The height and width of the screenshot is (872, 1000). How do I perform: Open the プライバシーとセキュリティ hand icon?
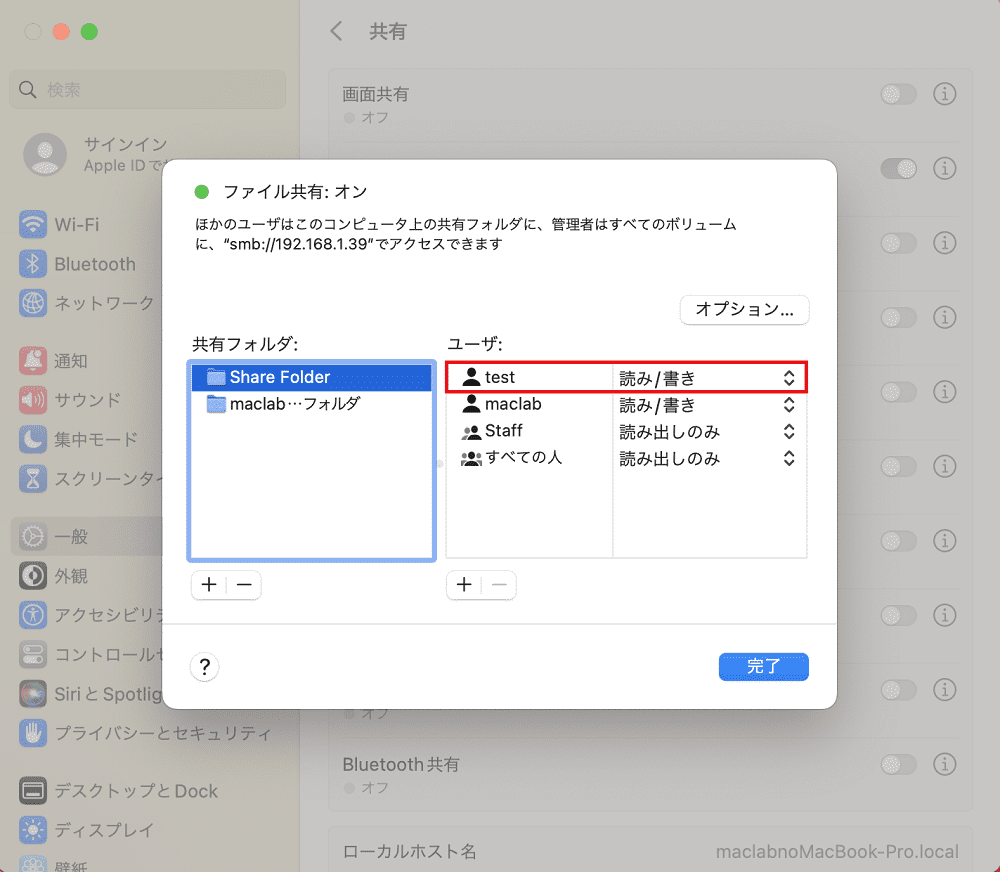pyautogui.click(x=33, y=733)
